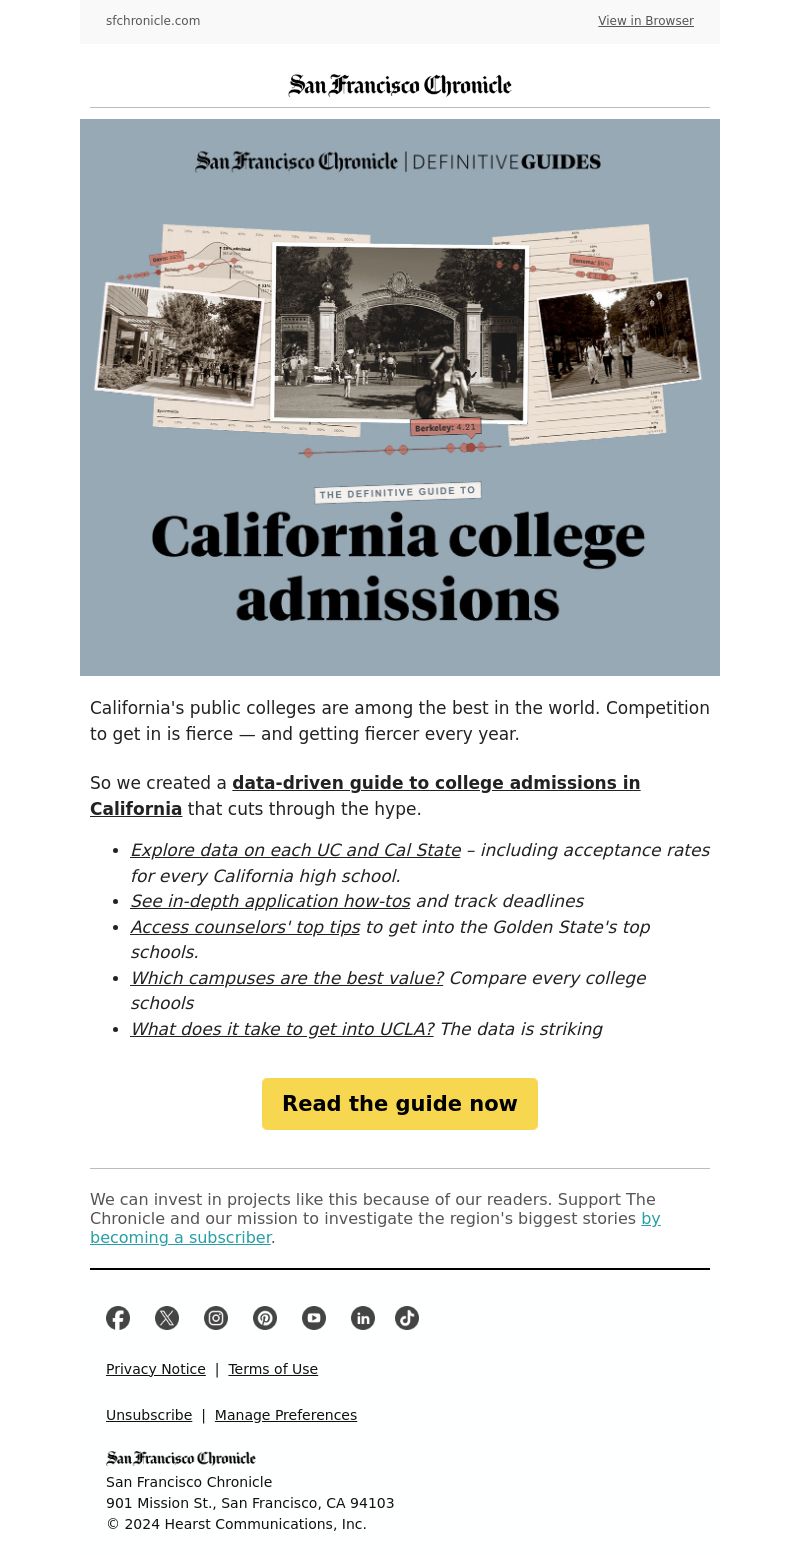Follow Explore data on each UC and Cal State

295,850
